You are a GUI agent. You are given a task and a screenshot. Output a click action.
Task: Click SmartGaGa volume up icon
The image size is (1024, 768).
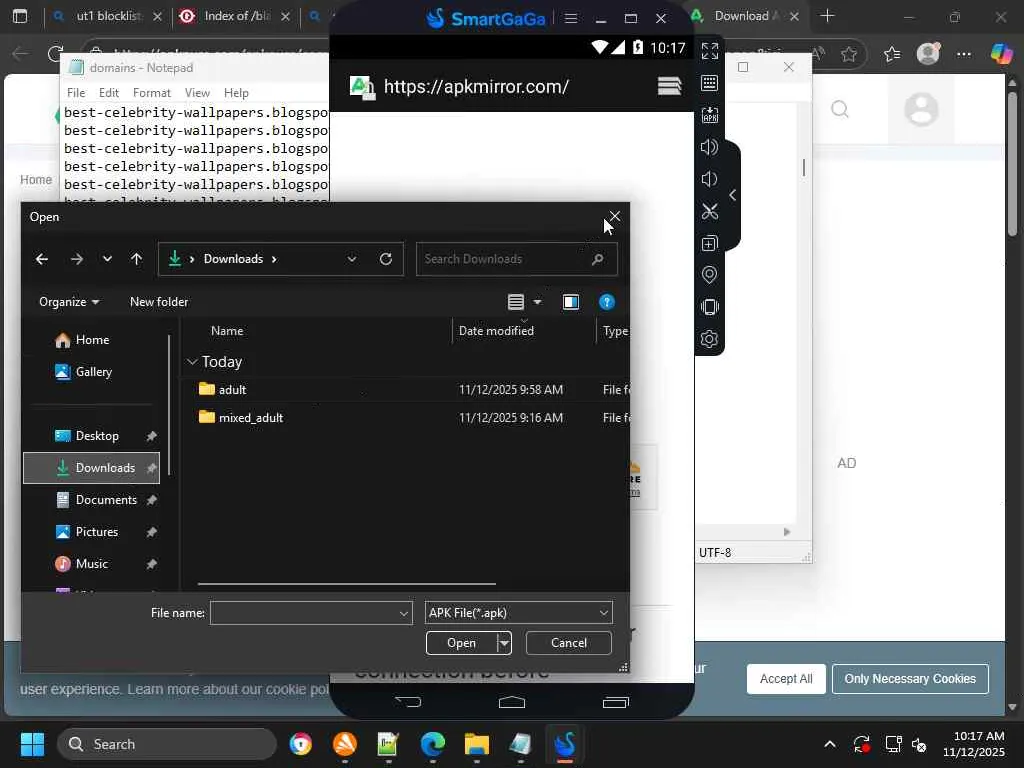709,147
